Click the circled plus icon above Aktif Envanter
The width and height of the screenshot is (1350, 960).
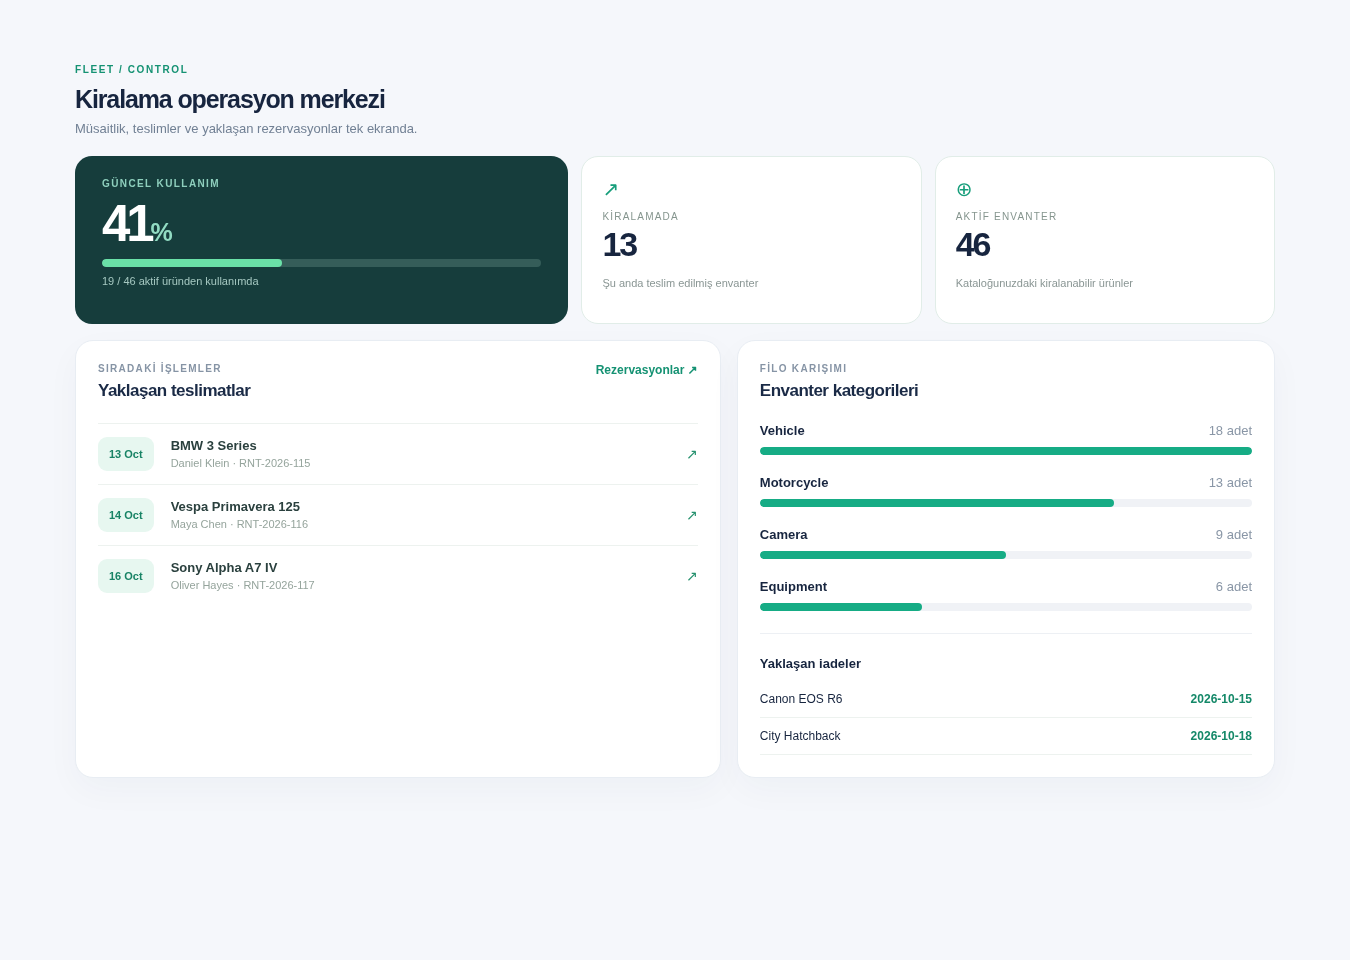click(x=964, y=189)
